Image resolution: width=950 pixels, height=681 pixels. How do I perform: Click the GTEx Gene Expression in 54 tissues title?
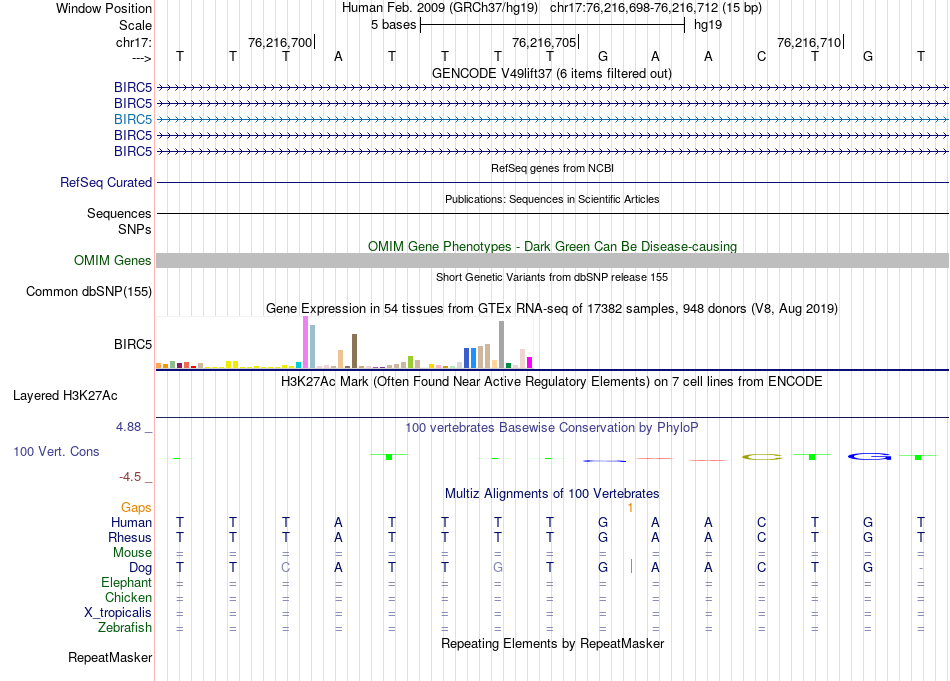[x=552, y=308]
